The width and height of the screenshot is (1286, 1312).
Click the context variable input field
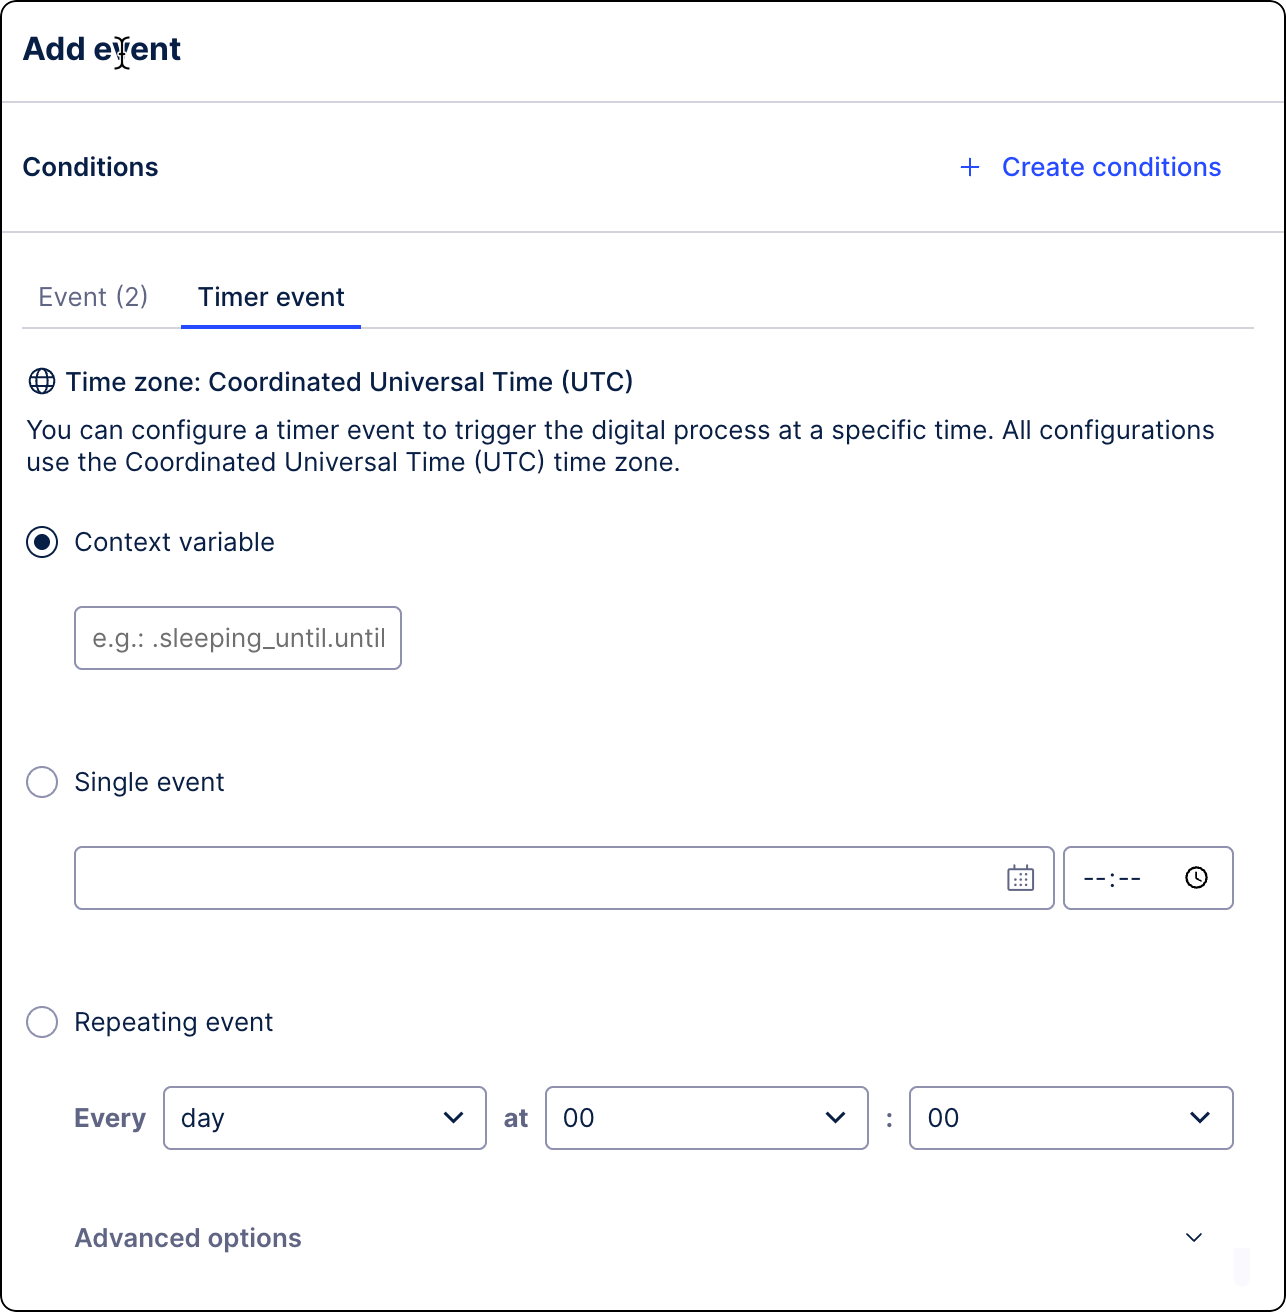(x=237, y=638)
